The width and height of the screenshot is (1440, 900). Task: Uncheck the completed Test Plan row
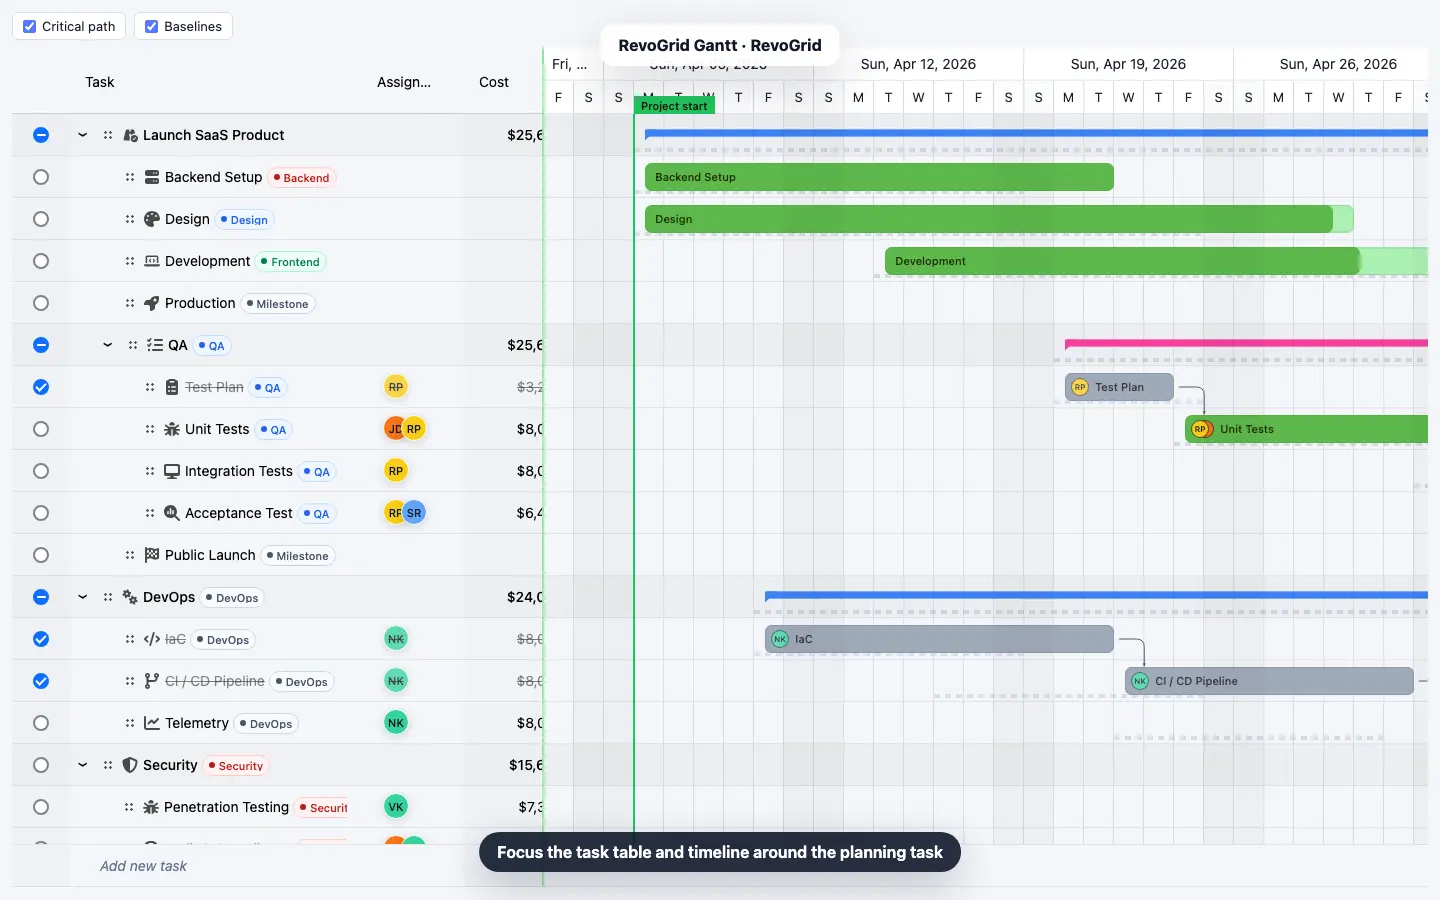pos(41,387)
